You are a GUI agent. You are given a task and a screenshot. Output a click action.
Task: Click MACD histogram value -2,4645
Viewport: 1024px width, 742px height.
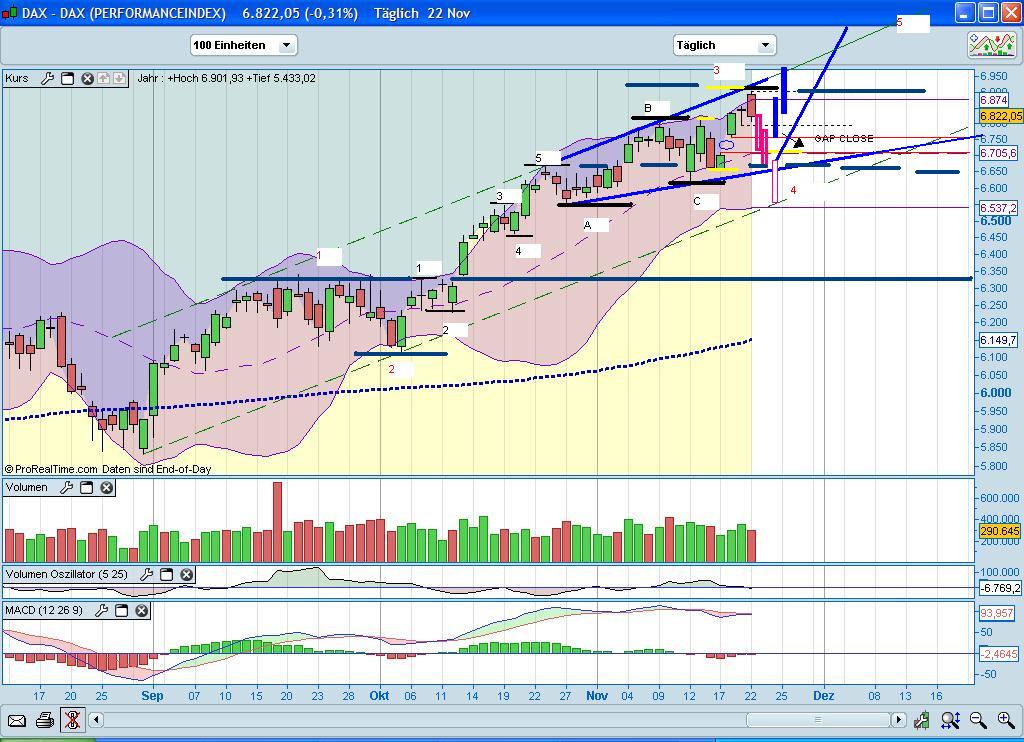[x=999, y=654]
